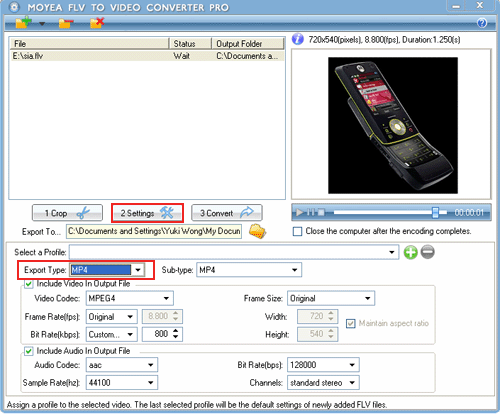The image size is (500, 414).
Task: Click the preview seek slider handle
Action: click(x=435, y=212)
